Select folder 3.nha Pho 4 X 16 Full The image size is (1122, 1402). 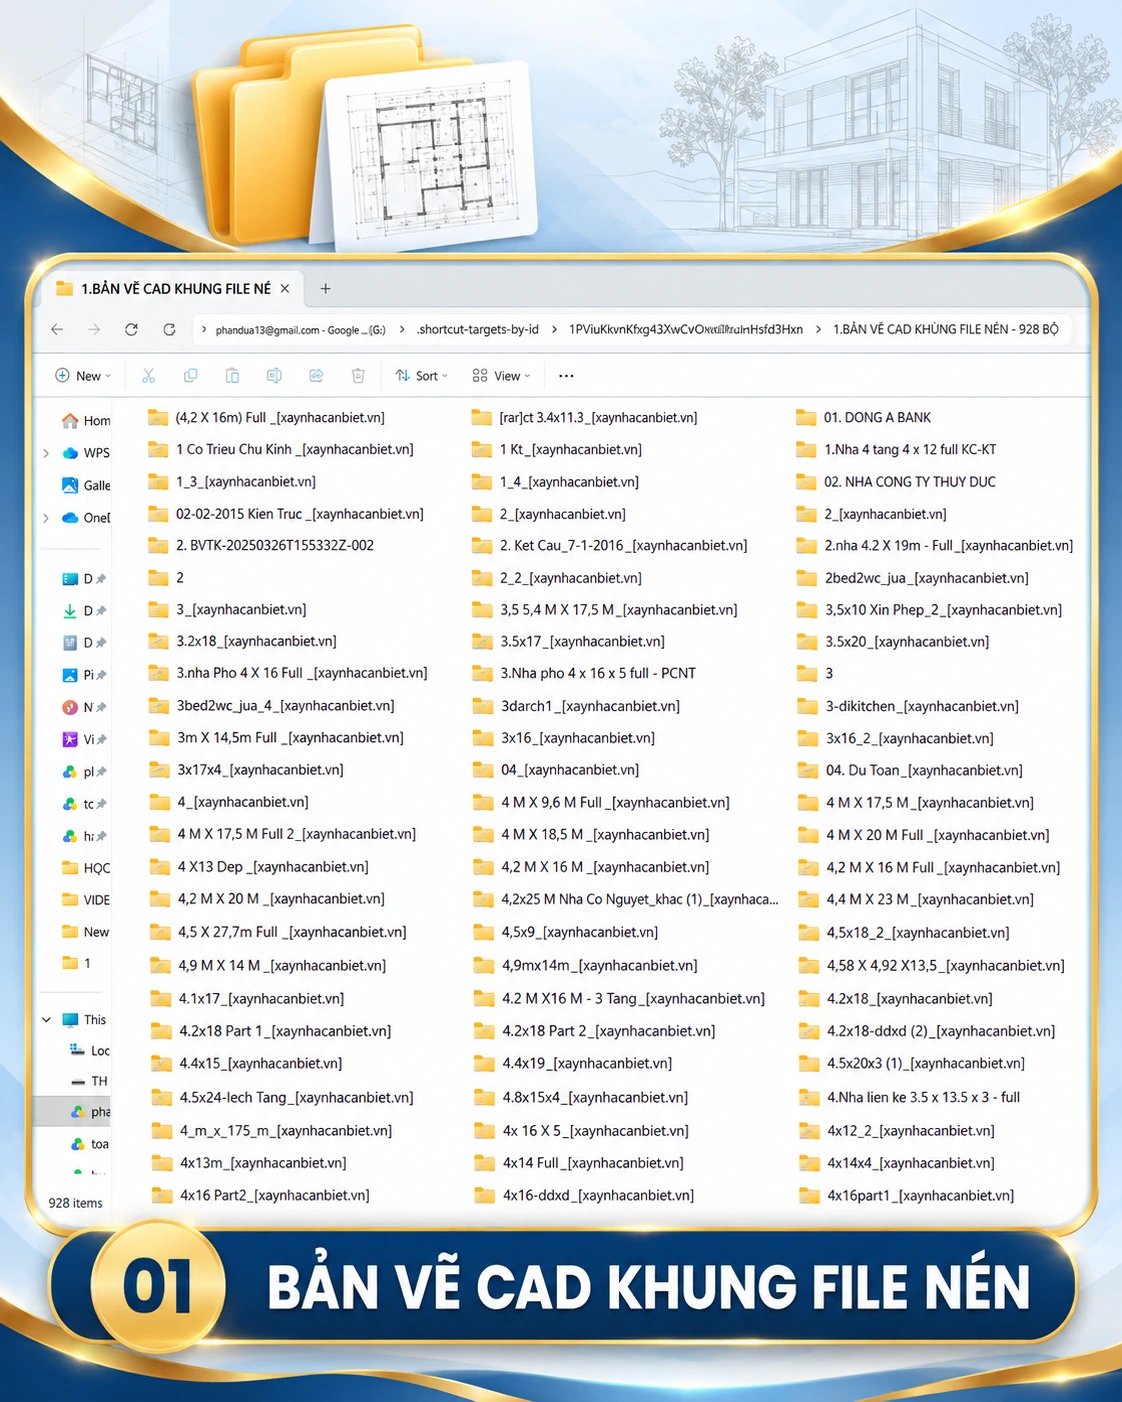click(288, 673)
